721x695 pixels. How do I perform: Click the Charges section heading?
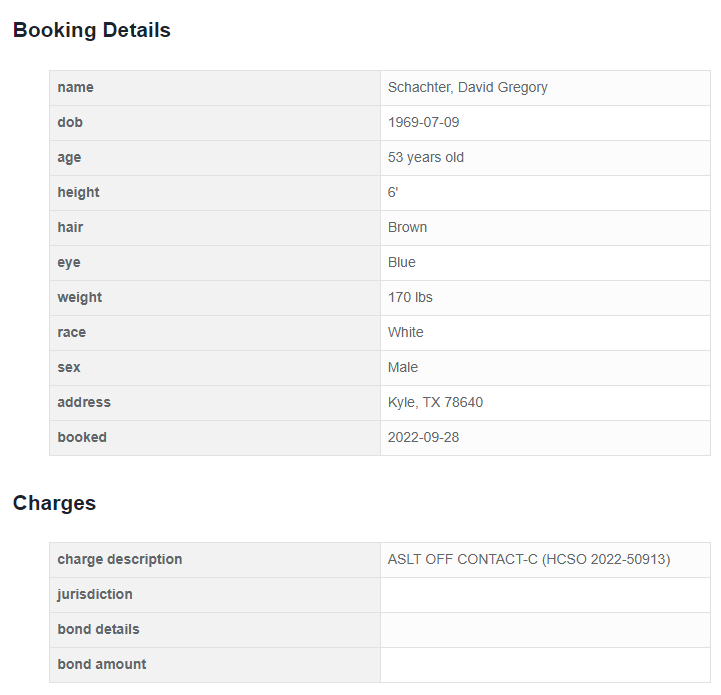point(54,503)
